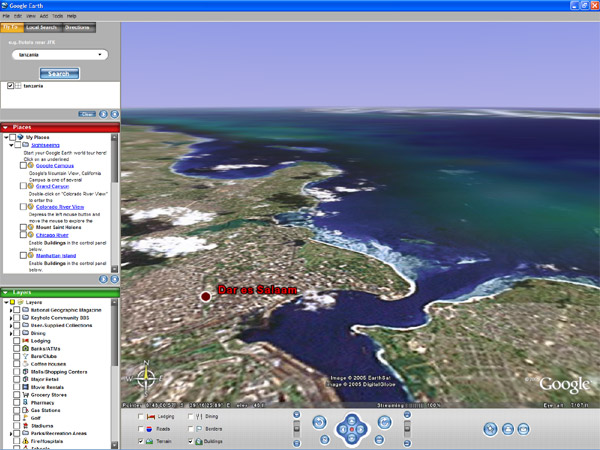Collapse the Layers panel header triangle

(x=6, y=293)
